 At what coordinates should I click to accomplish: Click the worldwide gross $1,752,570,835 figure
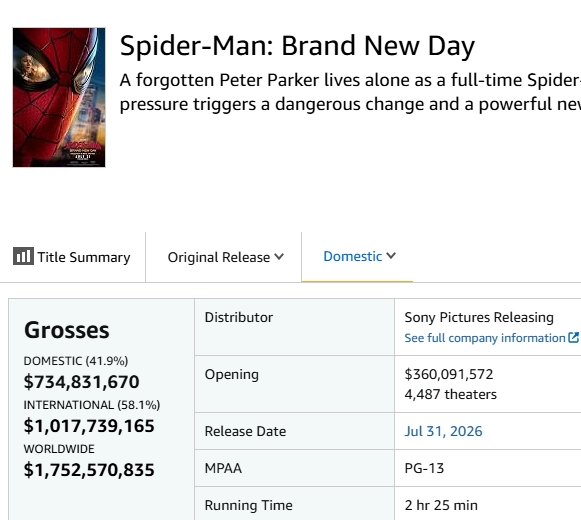(89, 470)
